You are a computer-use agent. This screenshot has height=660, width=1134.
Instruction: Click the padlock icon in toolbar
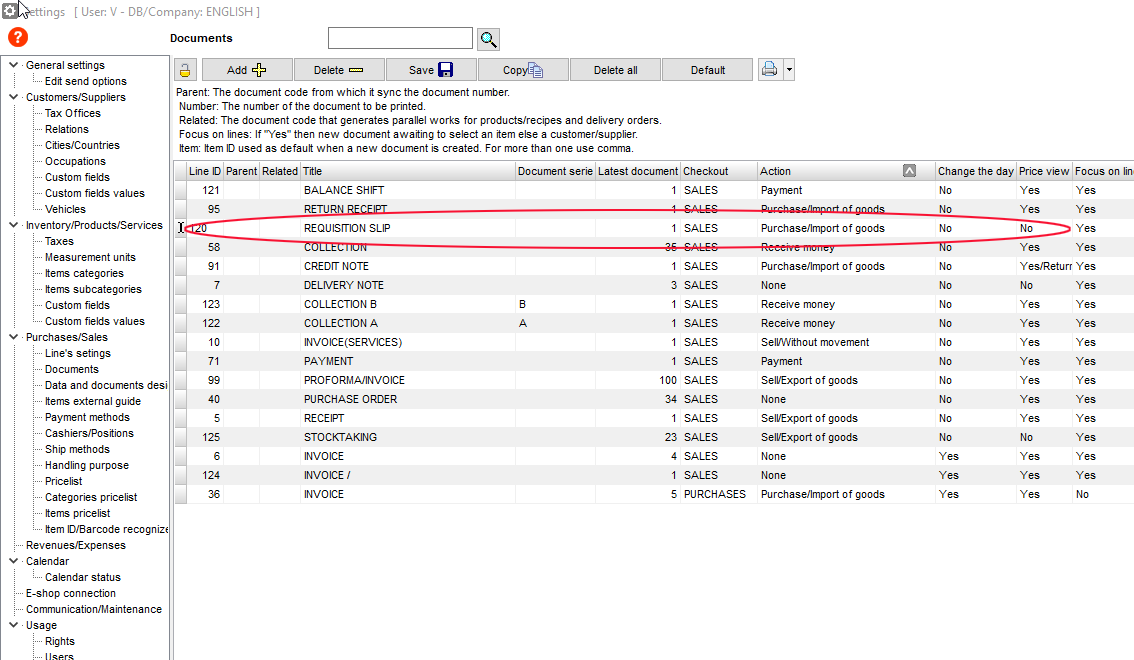tap(185, 70)
